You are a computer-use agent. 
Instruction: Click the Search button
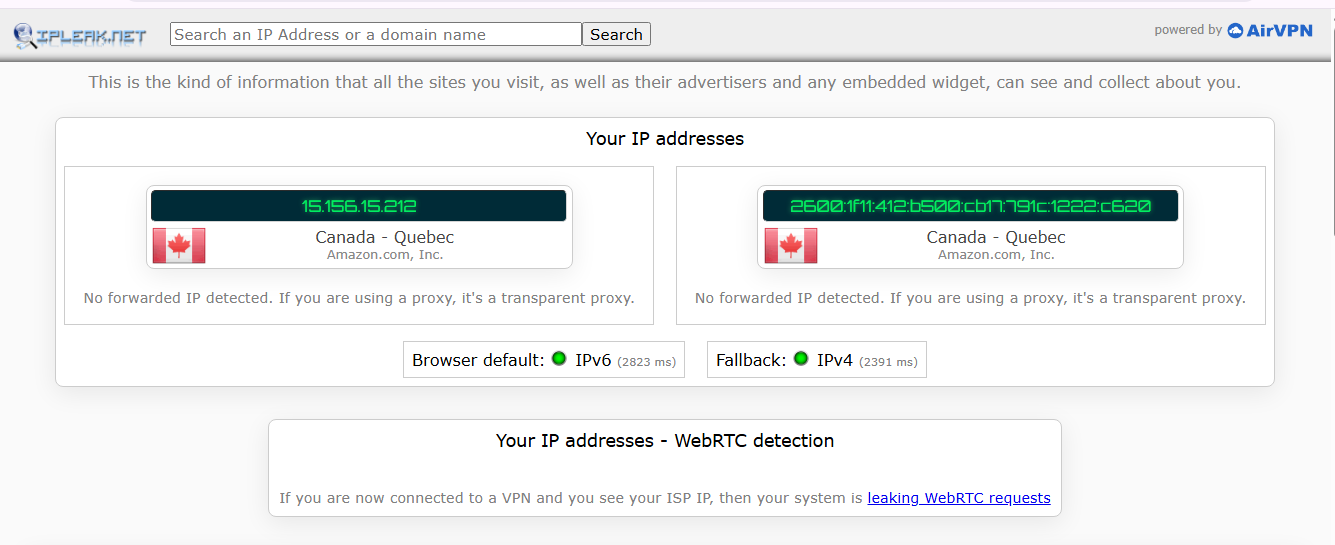(616, 34)
